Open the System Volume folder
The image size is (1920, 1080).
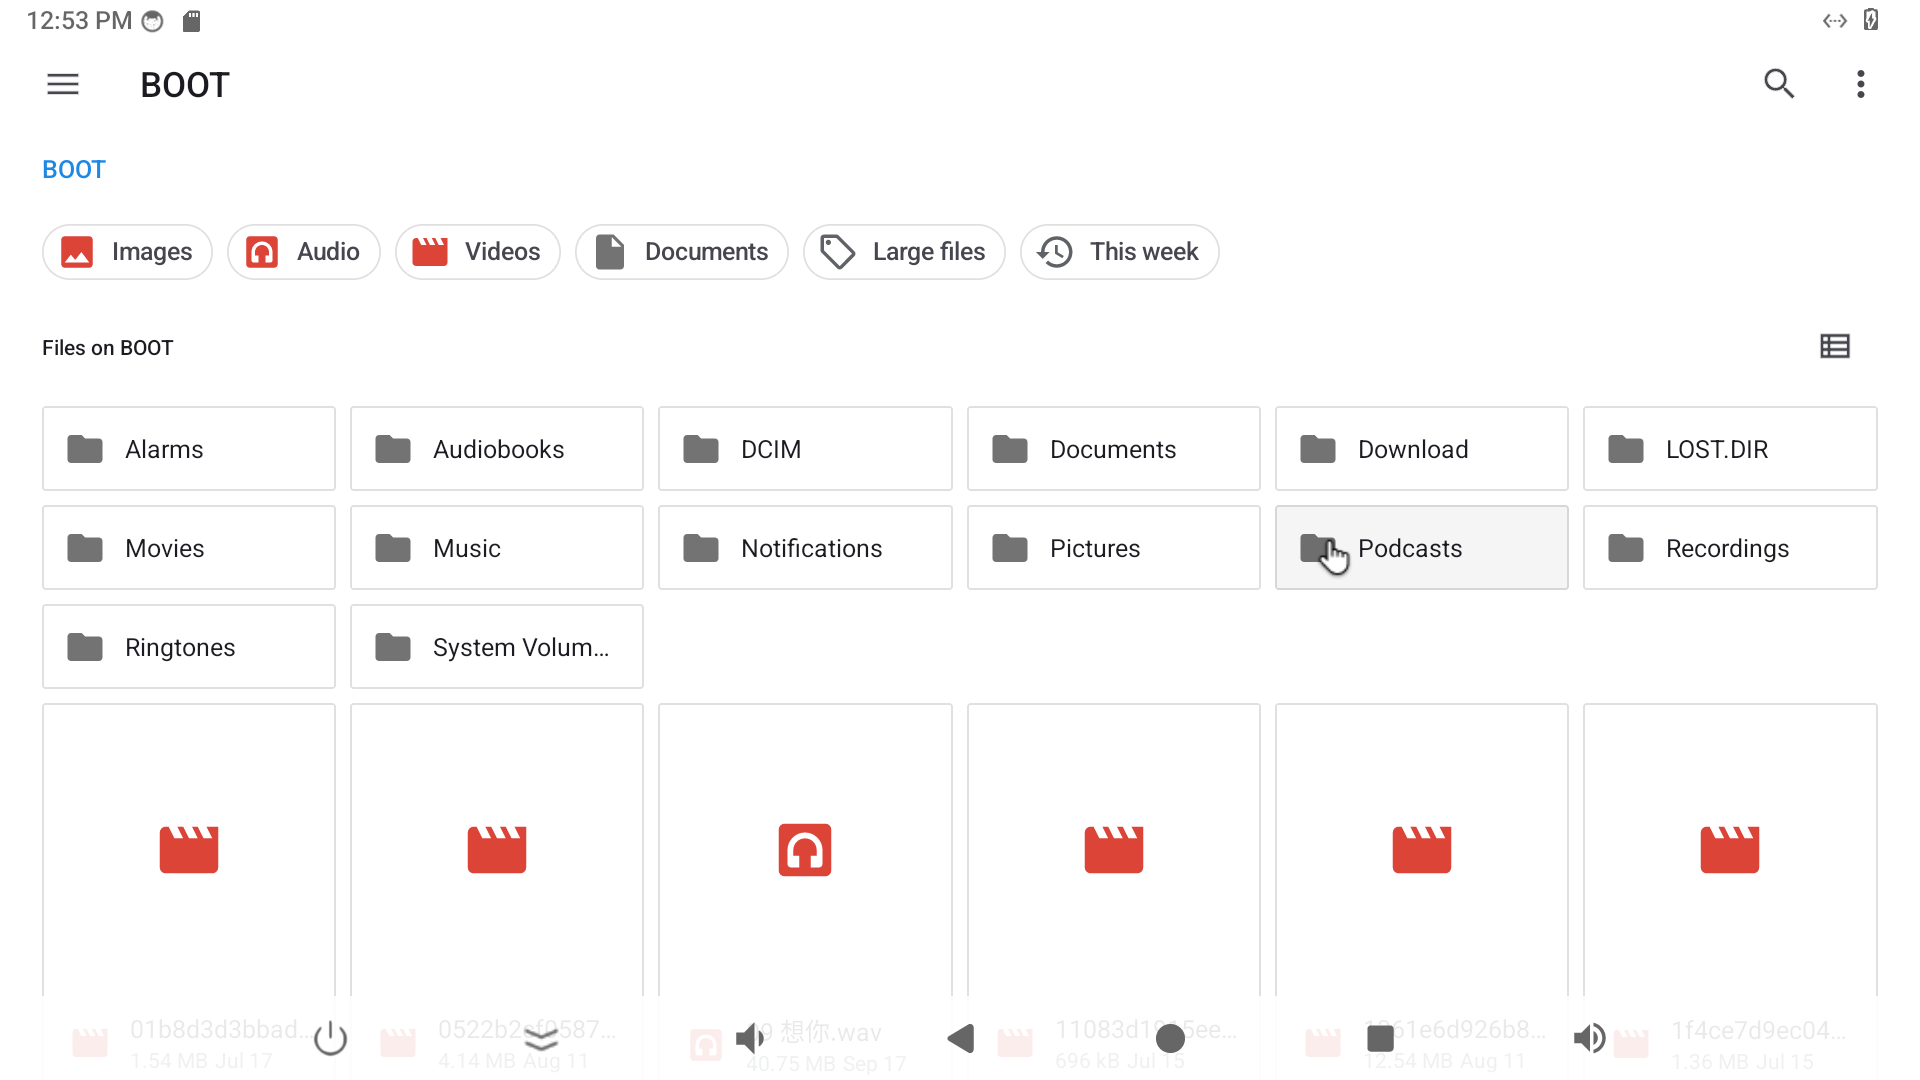496,647
